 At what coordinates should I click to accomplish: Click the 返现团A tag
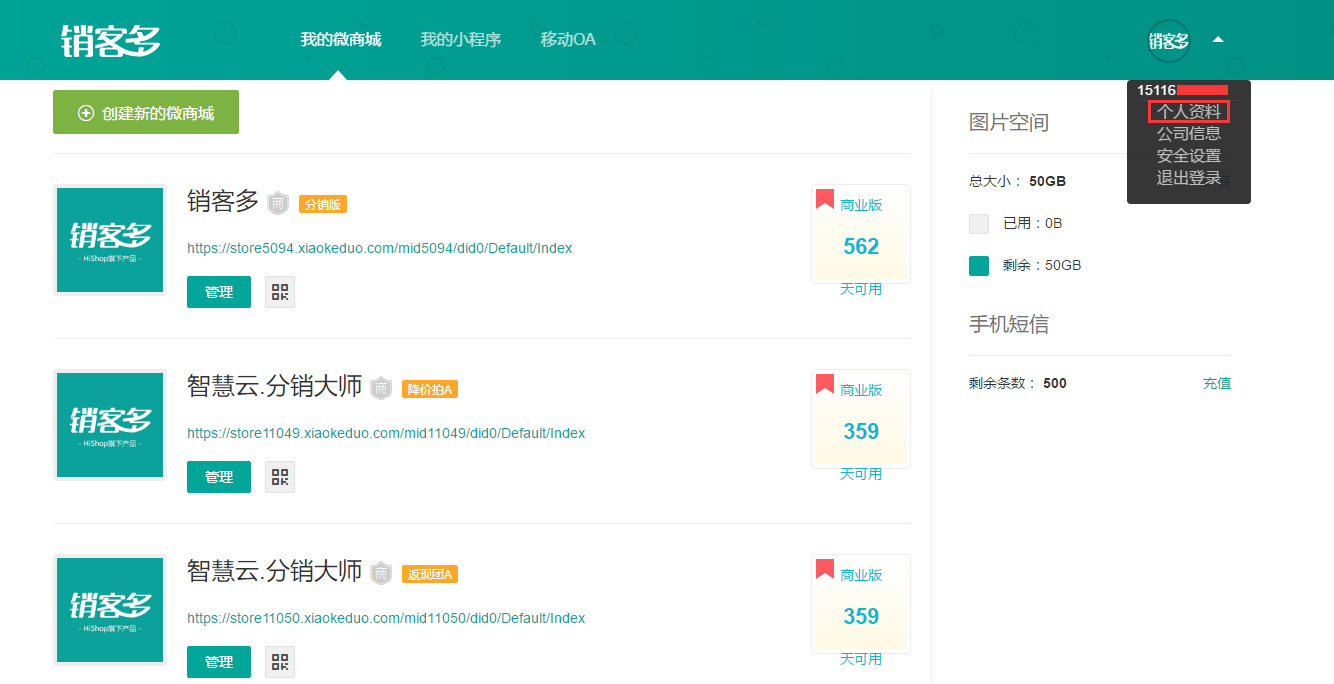point(430,574)
